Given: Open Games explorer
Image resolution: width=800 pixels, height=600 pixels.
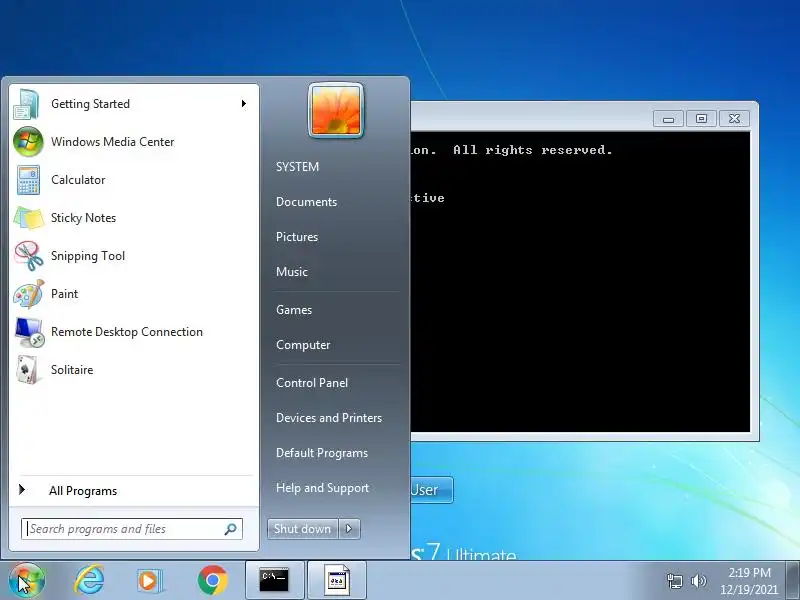Looking at the screenshot, I should (294, 310).
